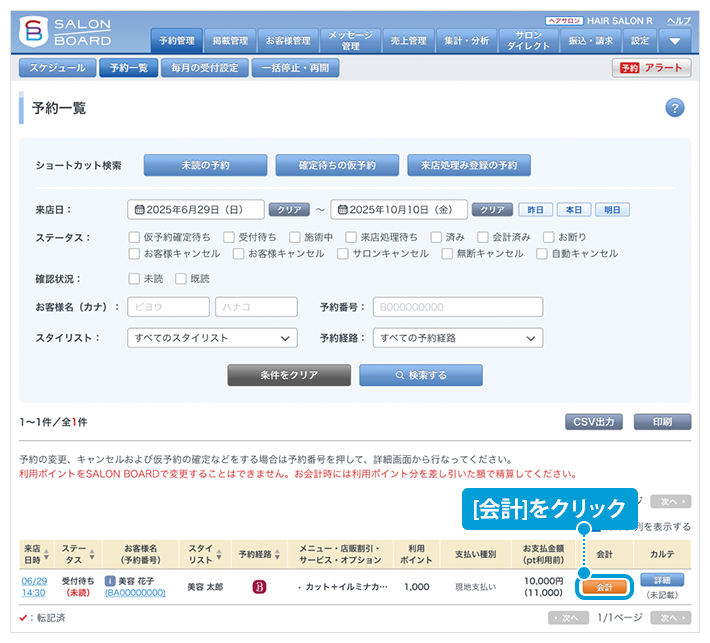Click the orange 会計 button
710x643 pixels.
click(604, 587)
